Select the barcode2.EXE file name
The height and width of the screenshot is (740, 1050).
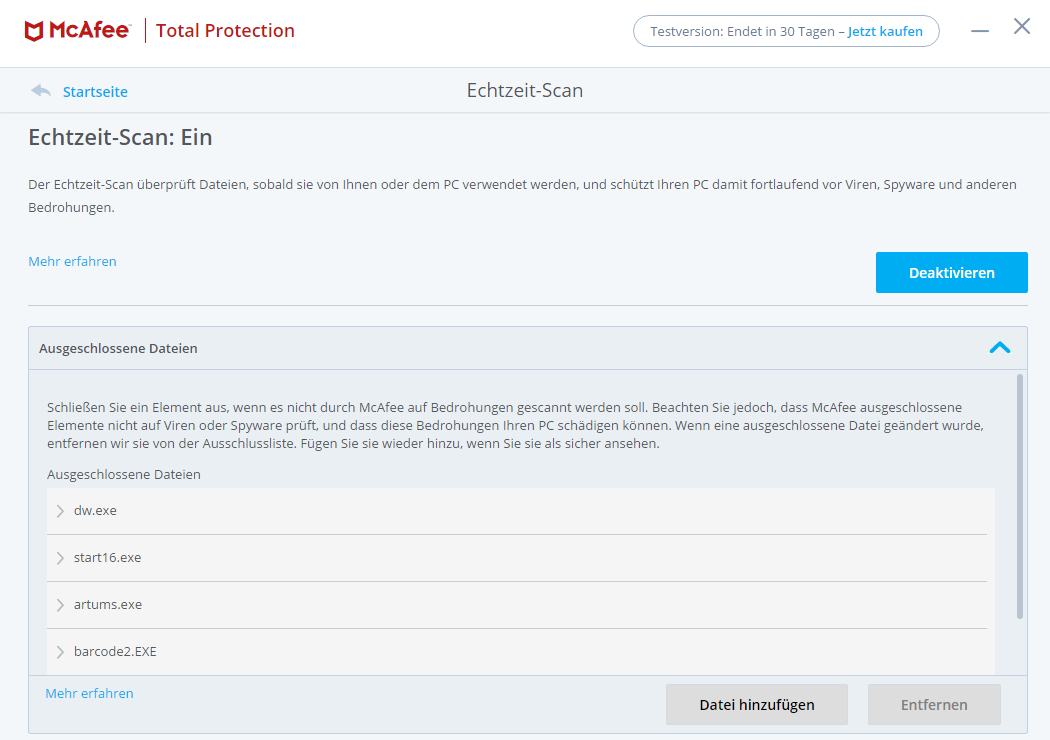coord(115,651)
